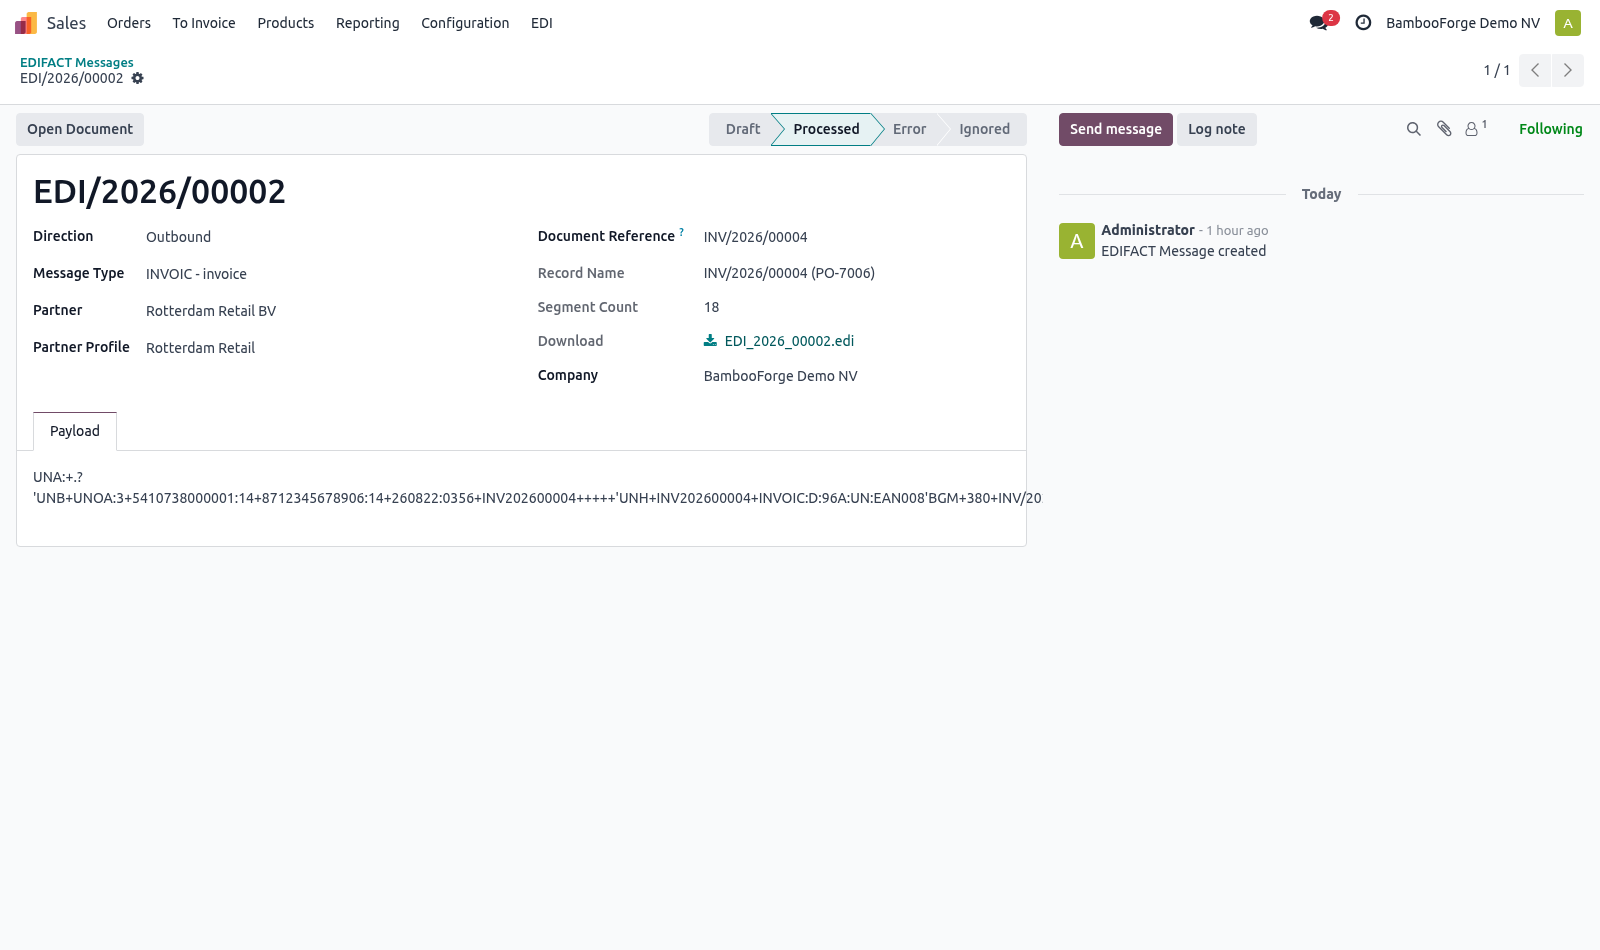Click the Open Document button
Screen dimensions: 1600x950
click(80, 129)
